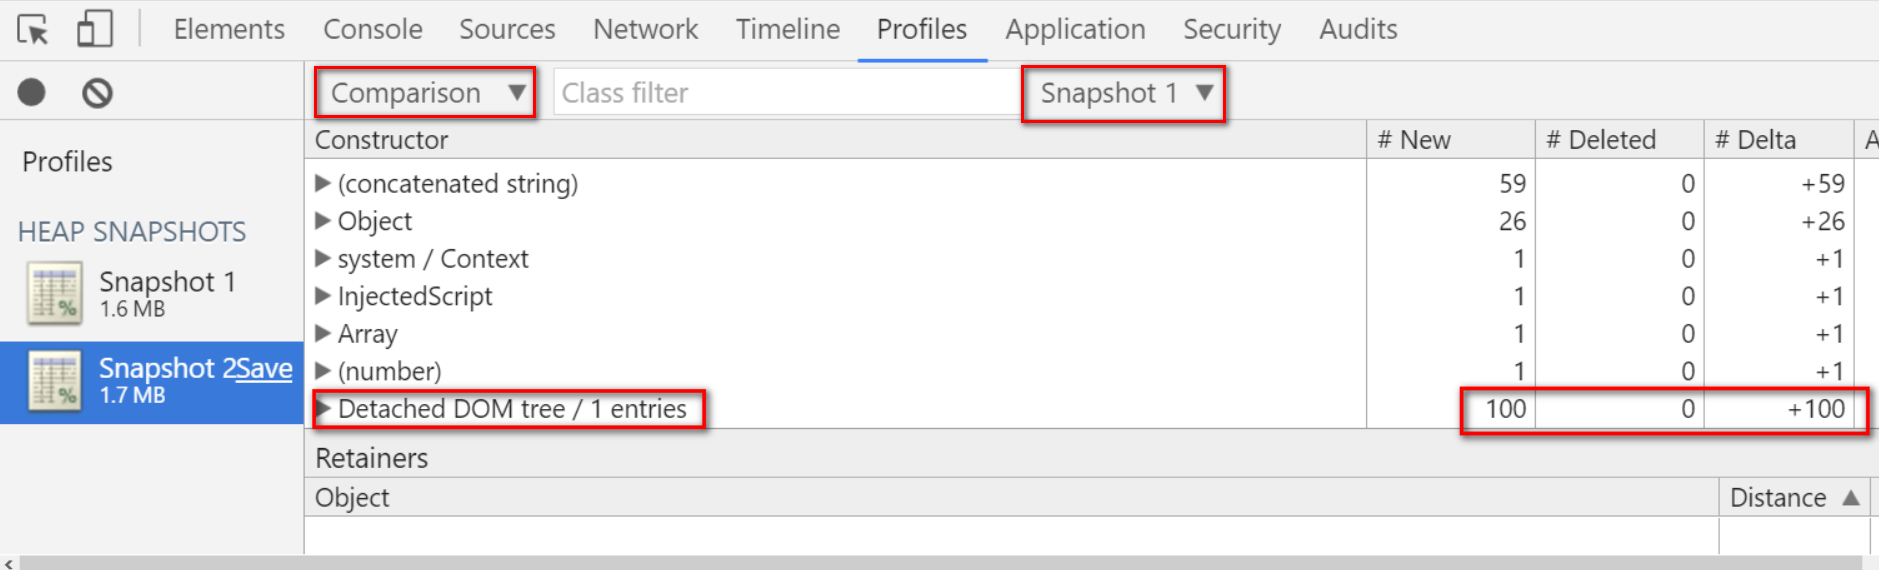Toggle the device toolbar icon
Image resolution: width=1879 pixels, height=570 pixels.
(95, 29)
